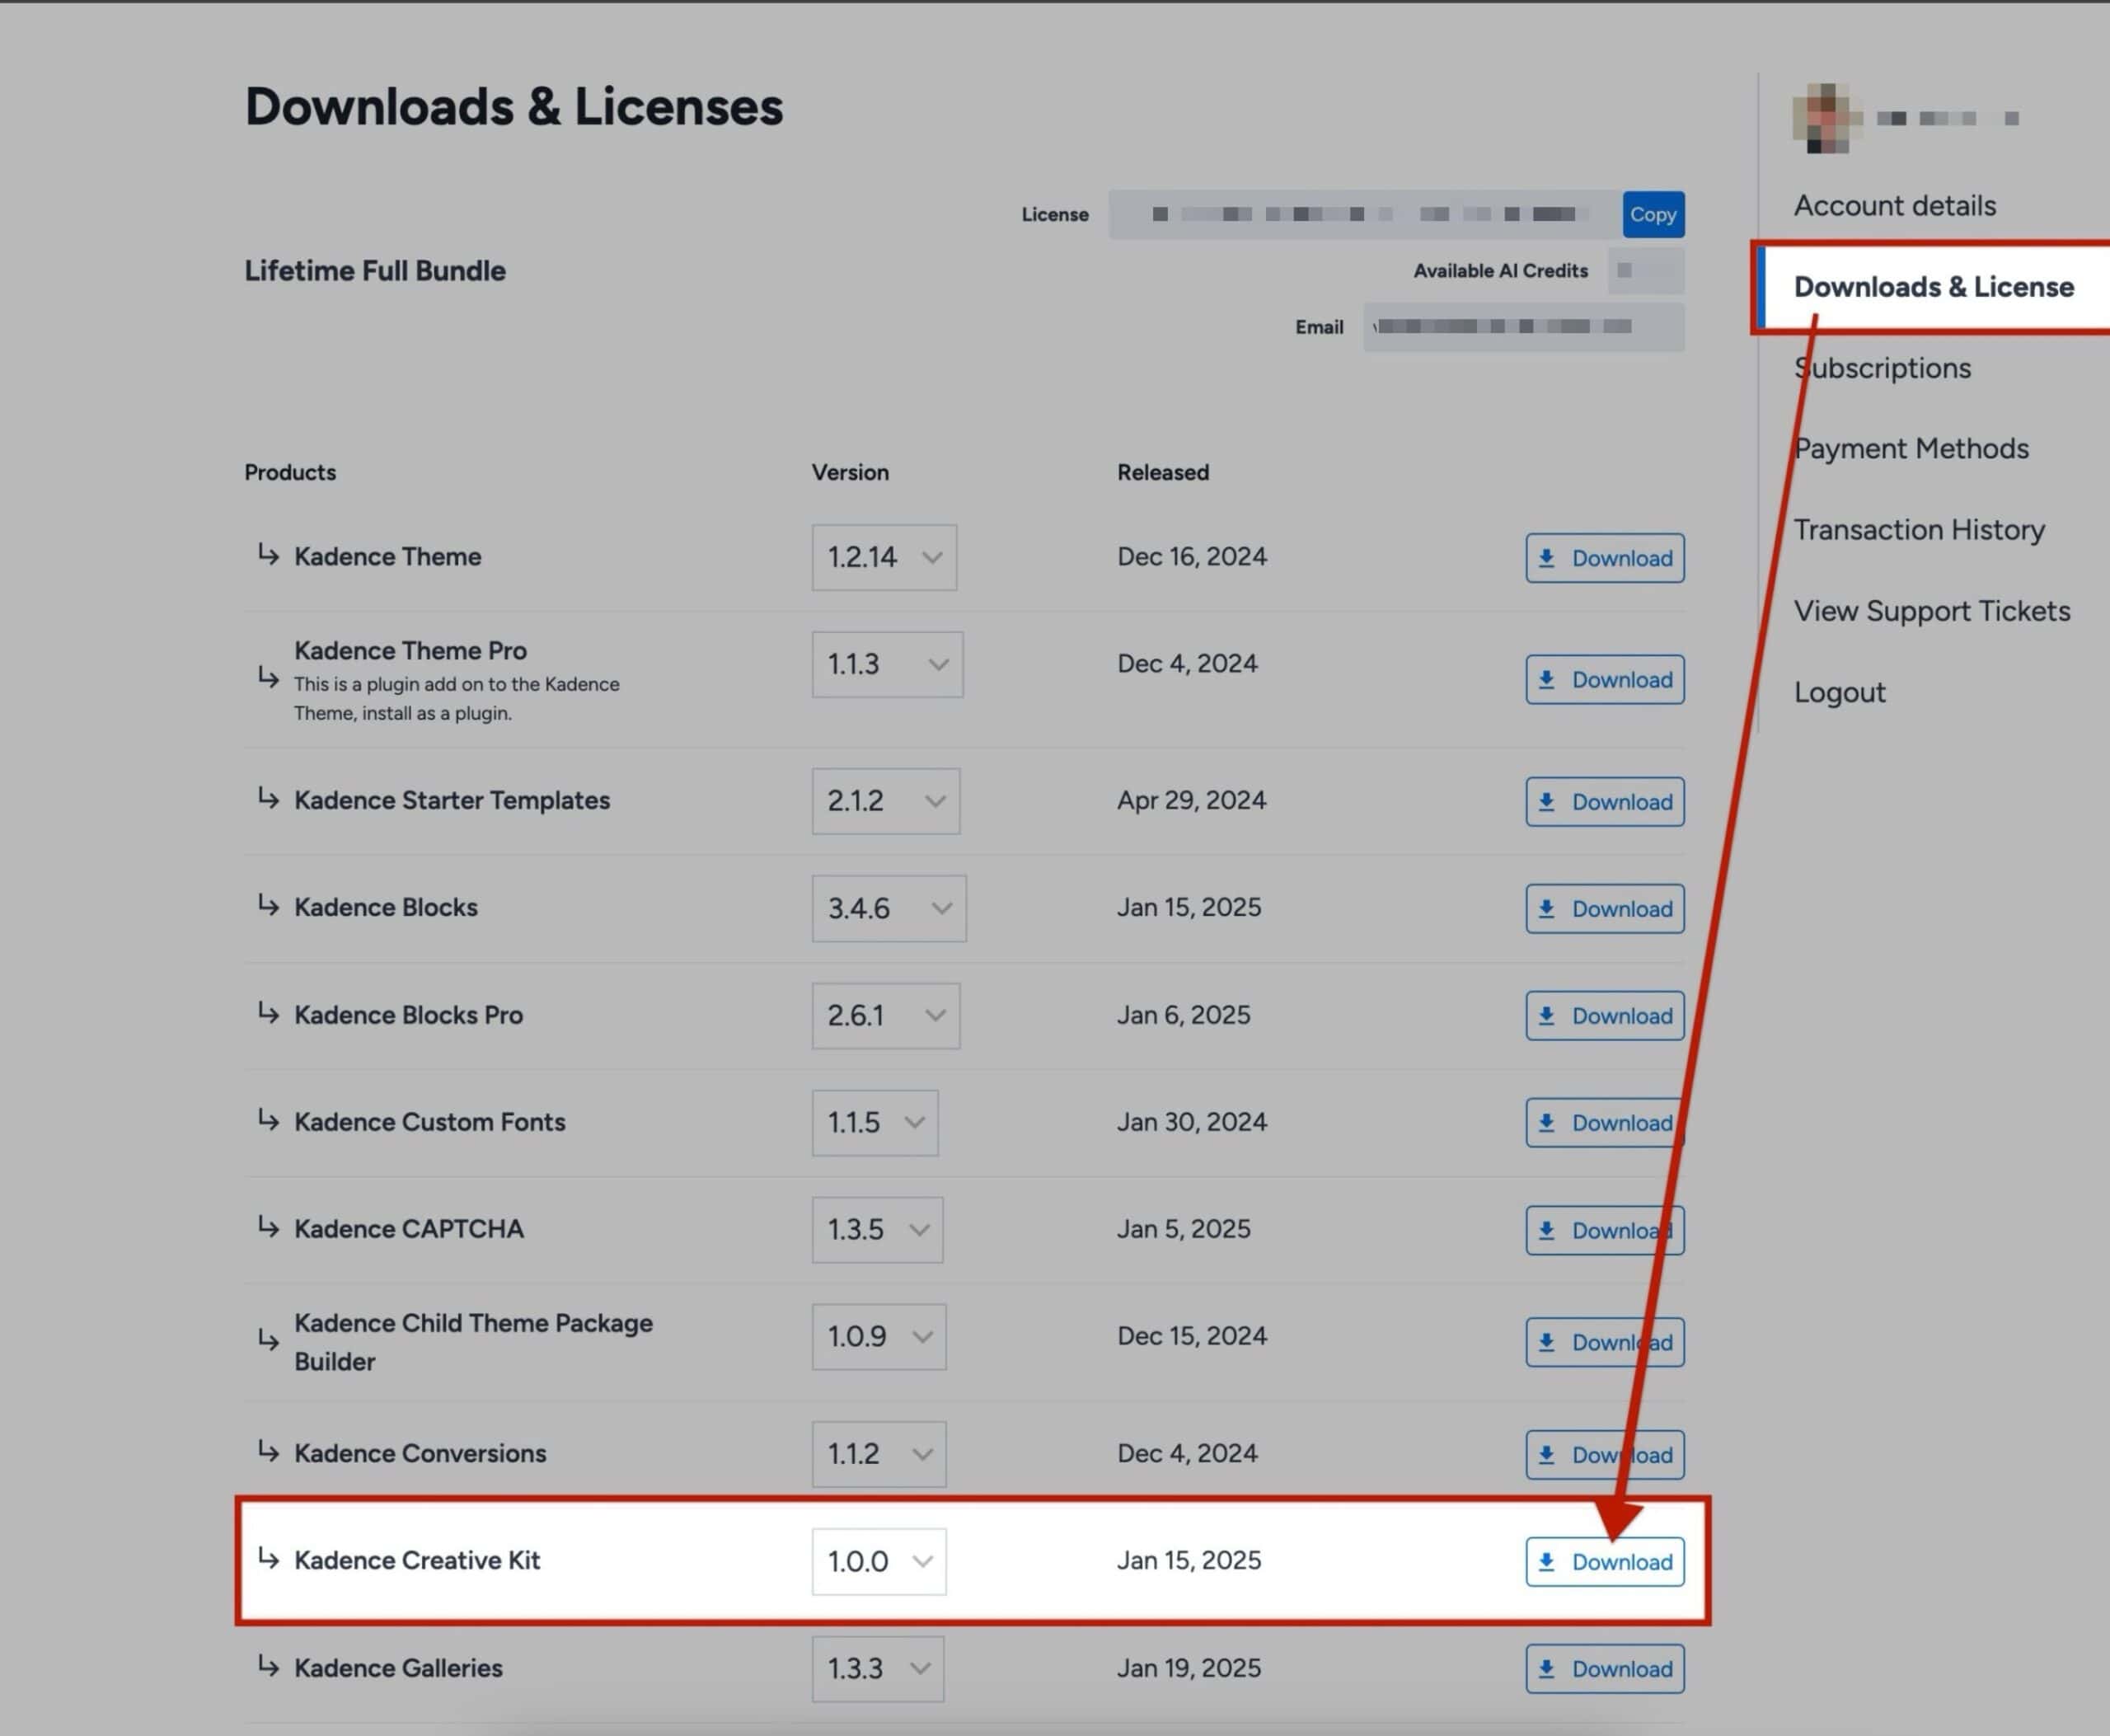Open Kadence Custom Fonts version dropdown
Image resolution: width=2110 pixels, height=1736 pixels.
point(875,1123)
